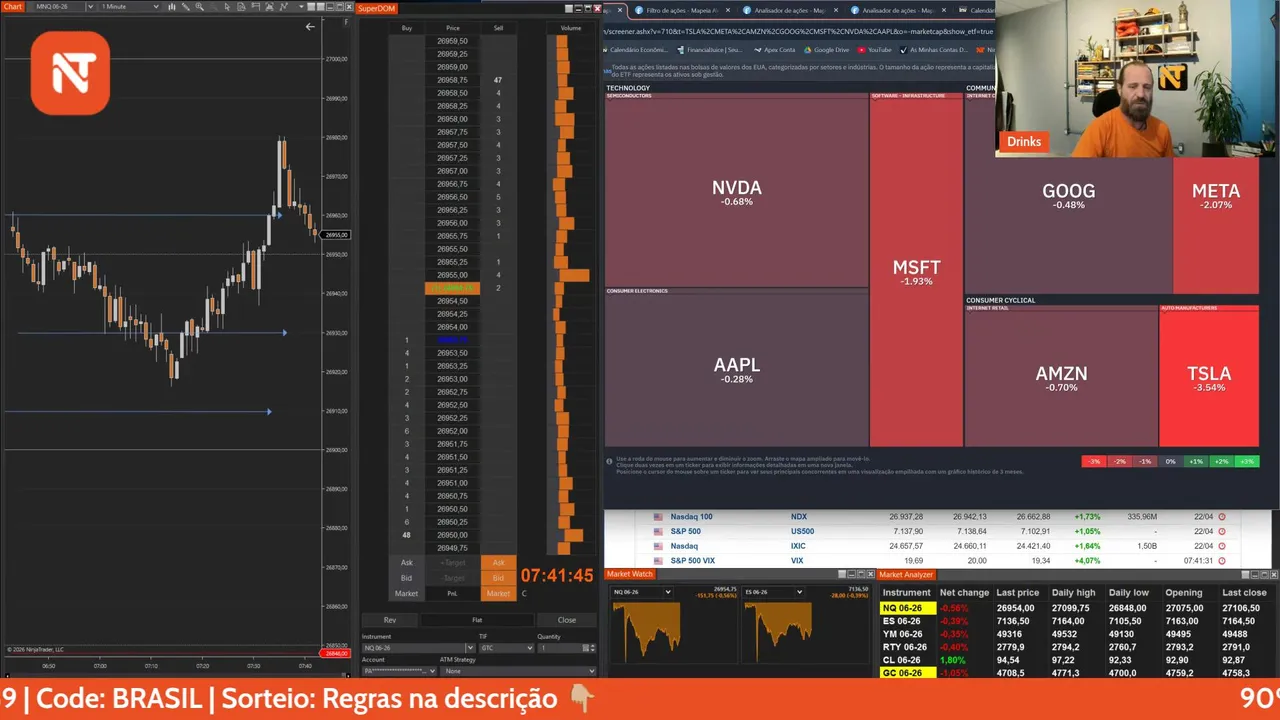Click the highlighted current price row in SuperDOM
This screenshot has width=1280, height=720.
click(452, 288)
